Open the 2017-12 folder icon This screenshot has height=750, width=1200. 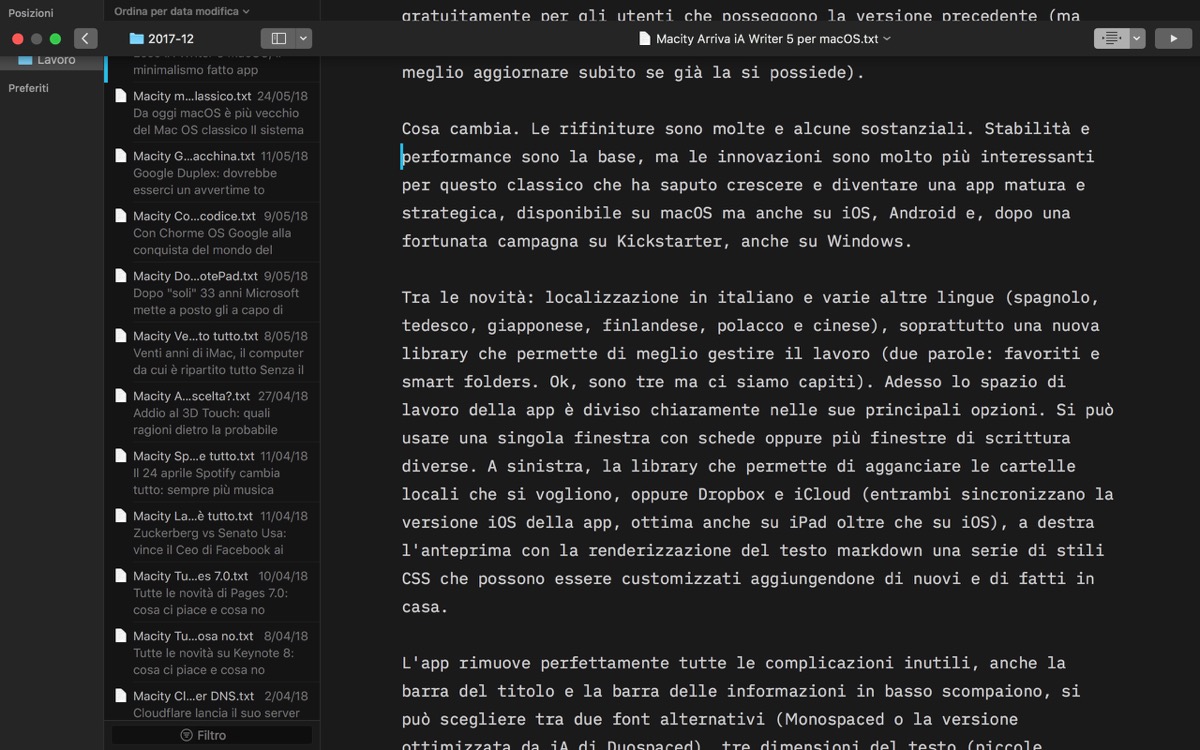coord(135,38)
